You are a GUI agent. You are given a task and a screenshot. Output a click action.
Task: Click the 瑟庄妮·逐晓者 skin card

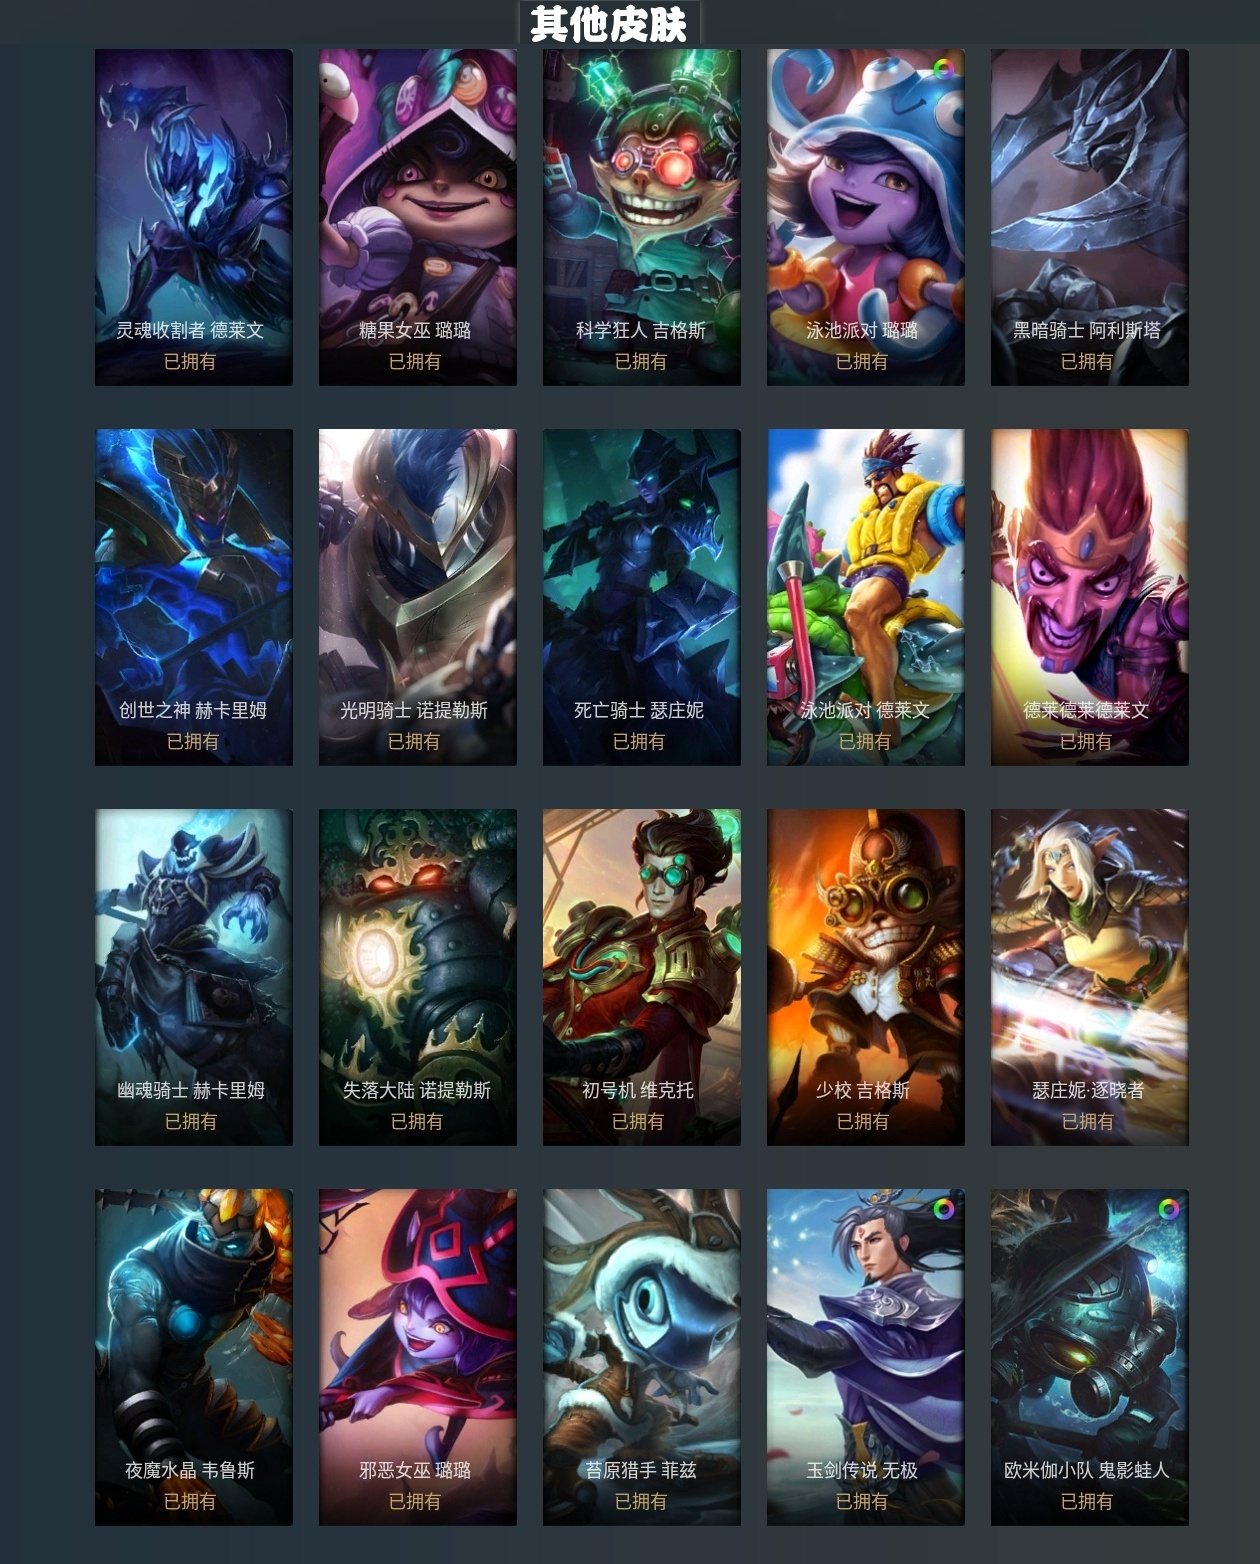click(1090, 977)
